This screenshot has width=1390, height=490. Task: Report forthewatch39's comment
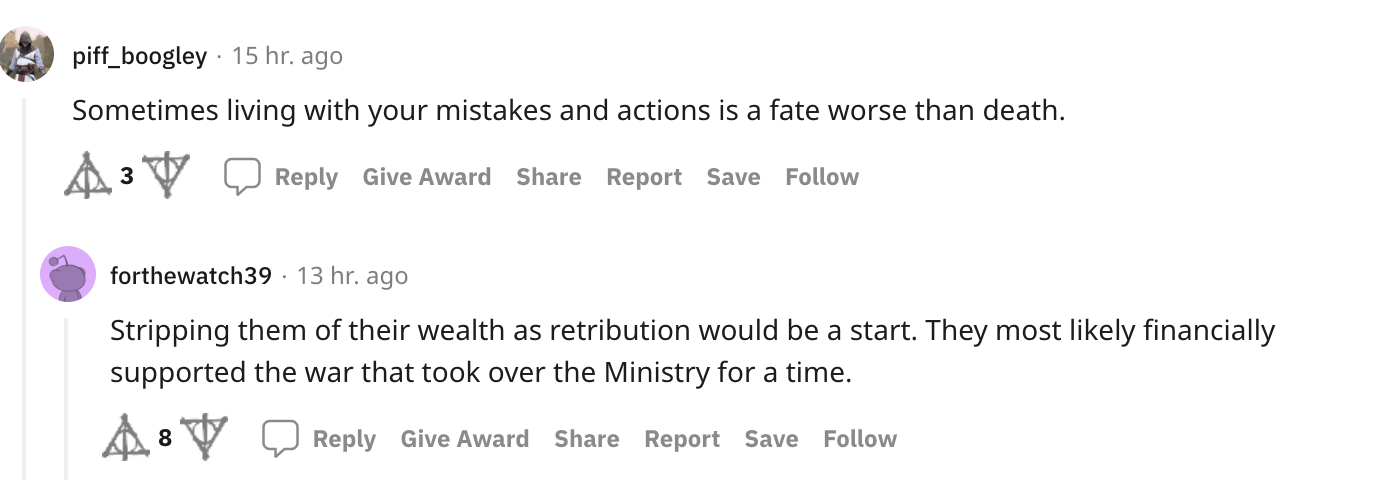tap(682, 439)
